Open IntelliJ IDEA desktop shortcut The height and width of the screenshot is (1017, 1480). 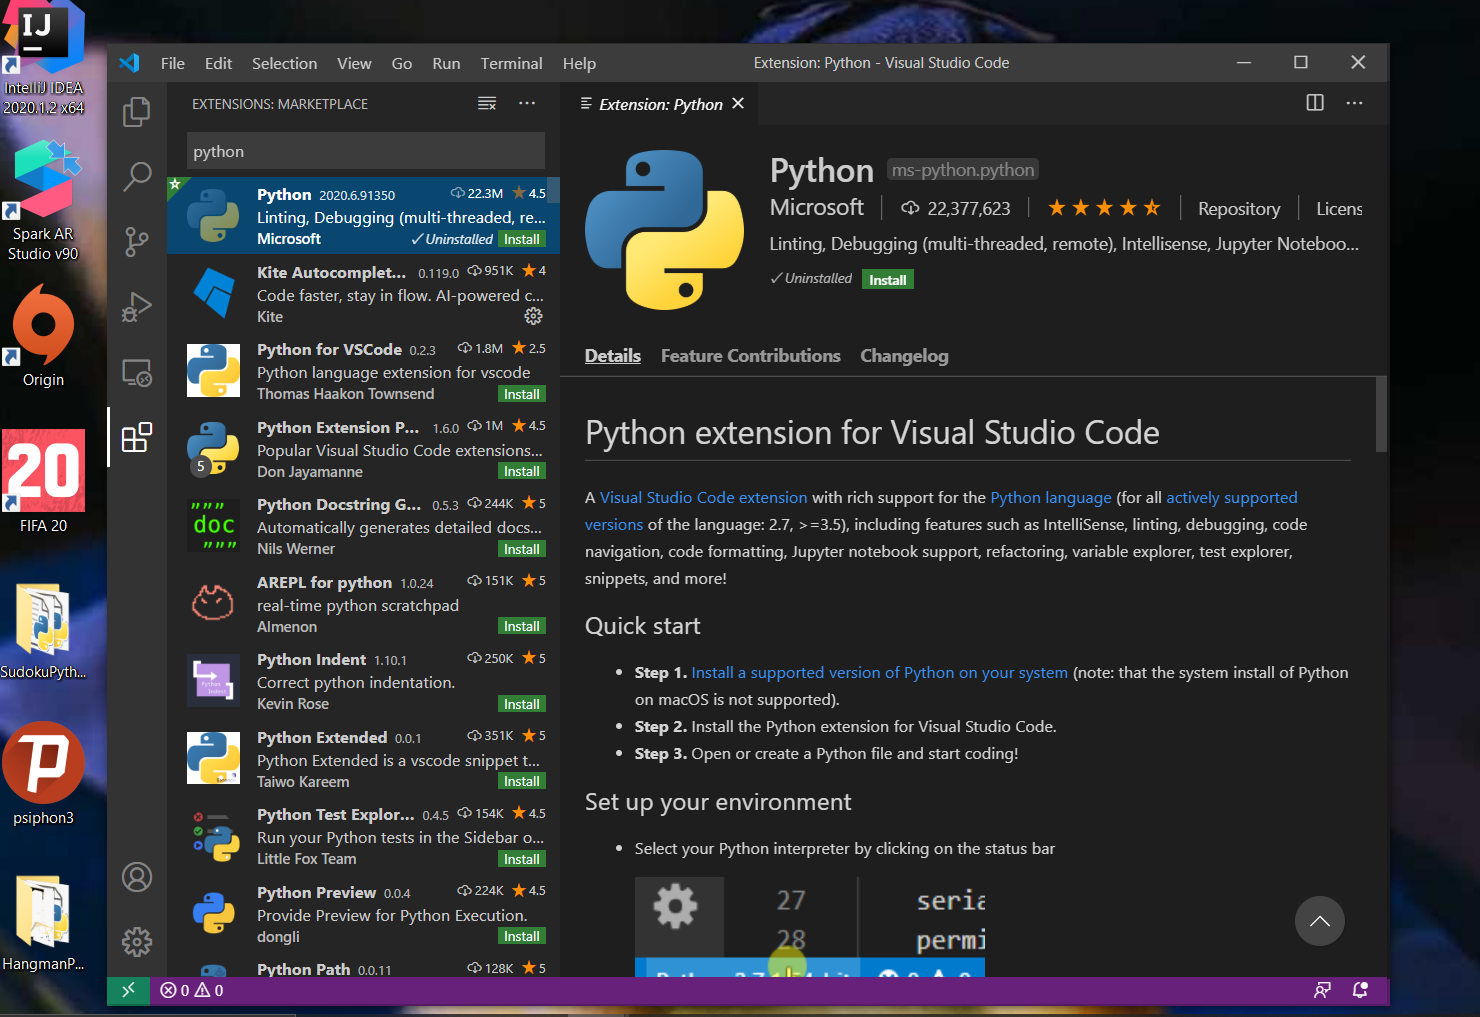coord(43,57)
